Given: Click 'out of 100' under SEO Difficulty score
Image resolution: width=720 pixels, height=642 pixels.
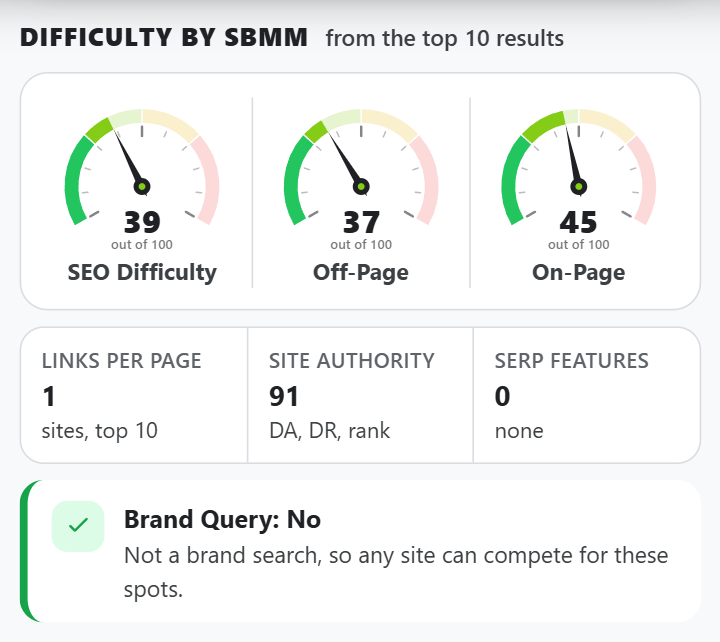Looking at the screenshot, I should click(x=142, y=245).
